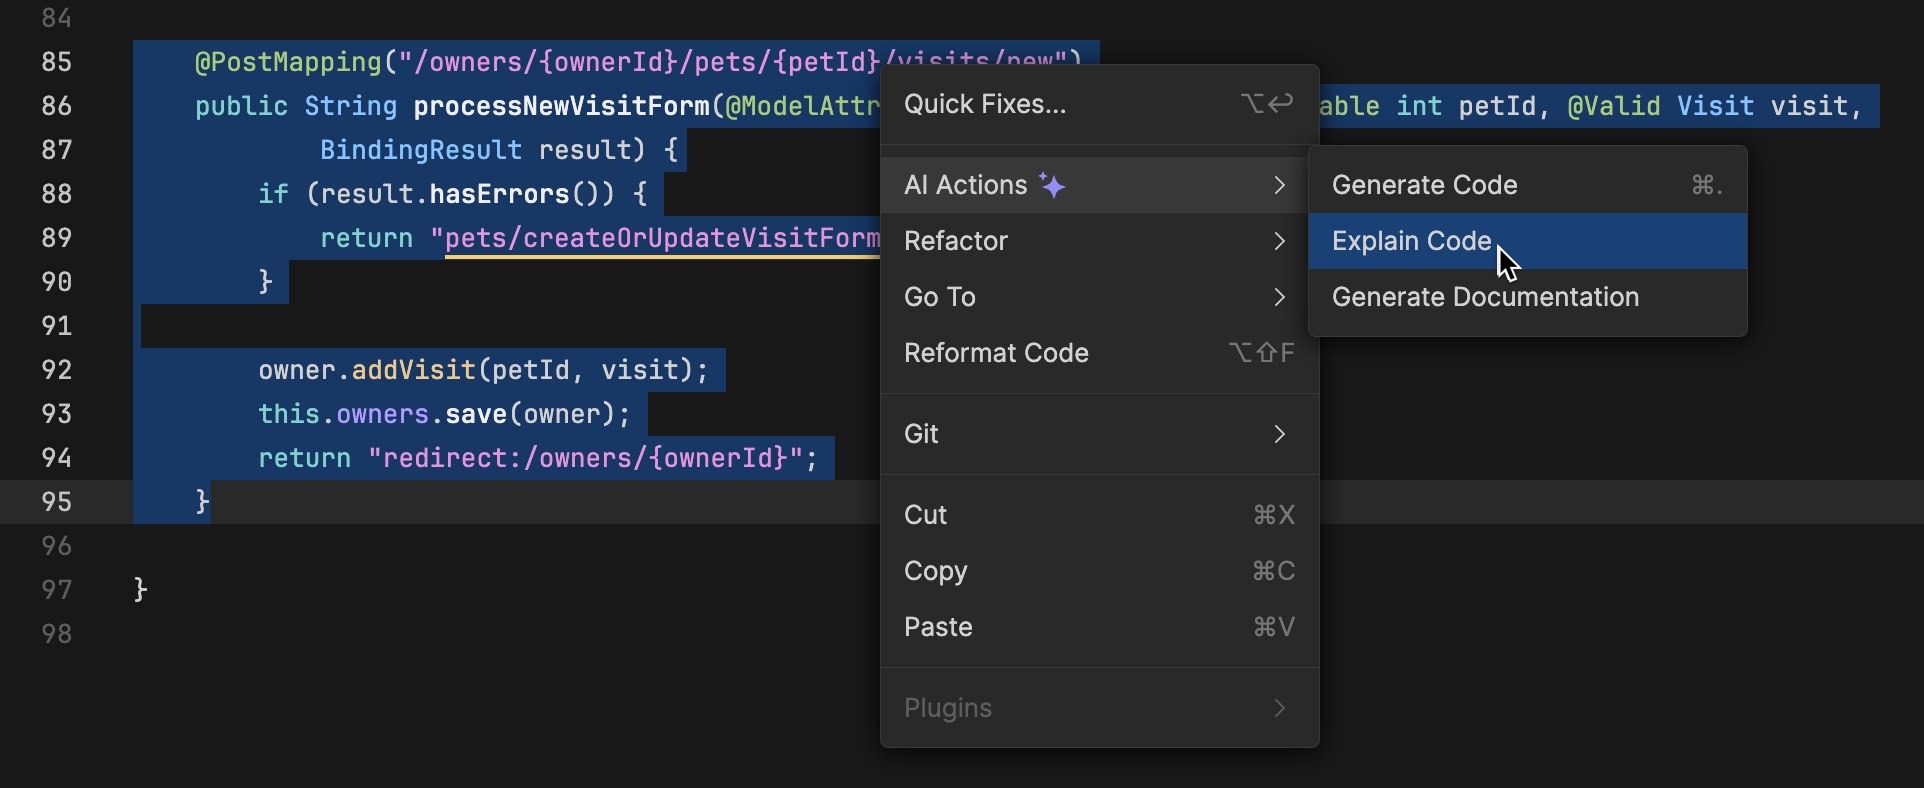
Task: Click the AI Actions sparkle icon
Action: [x=1052, y=185]
